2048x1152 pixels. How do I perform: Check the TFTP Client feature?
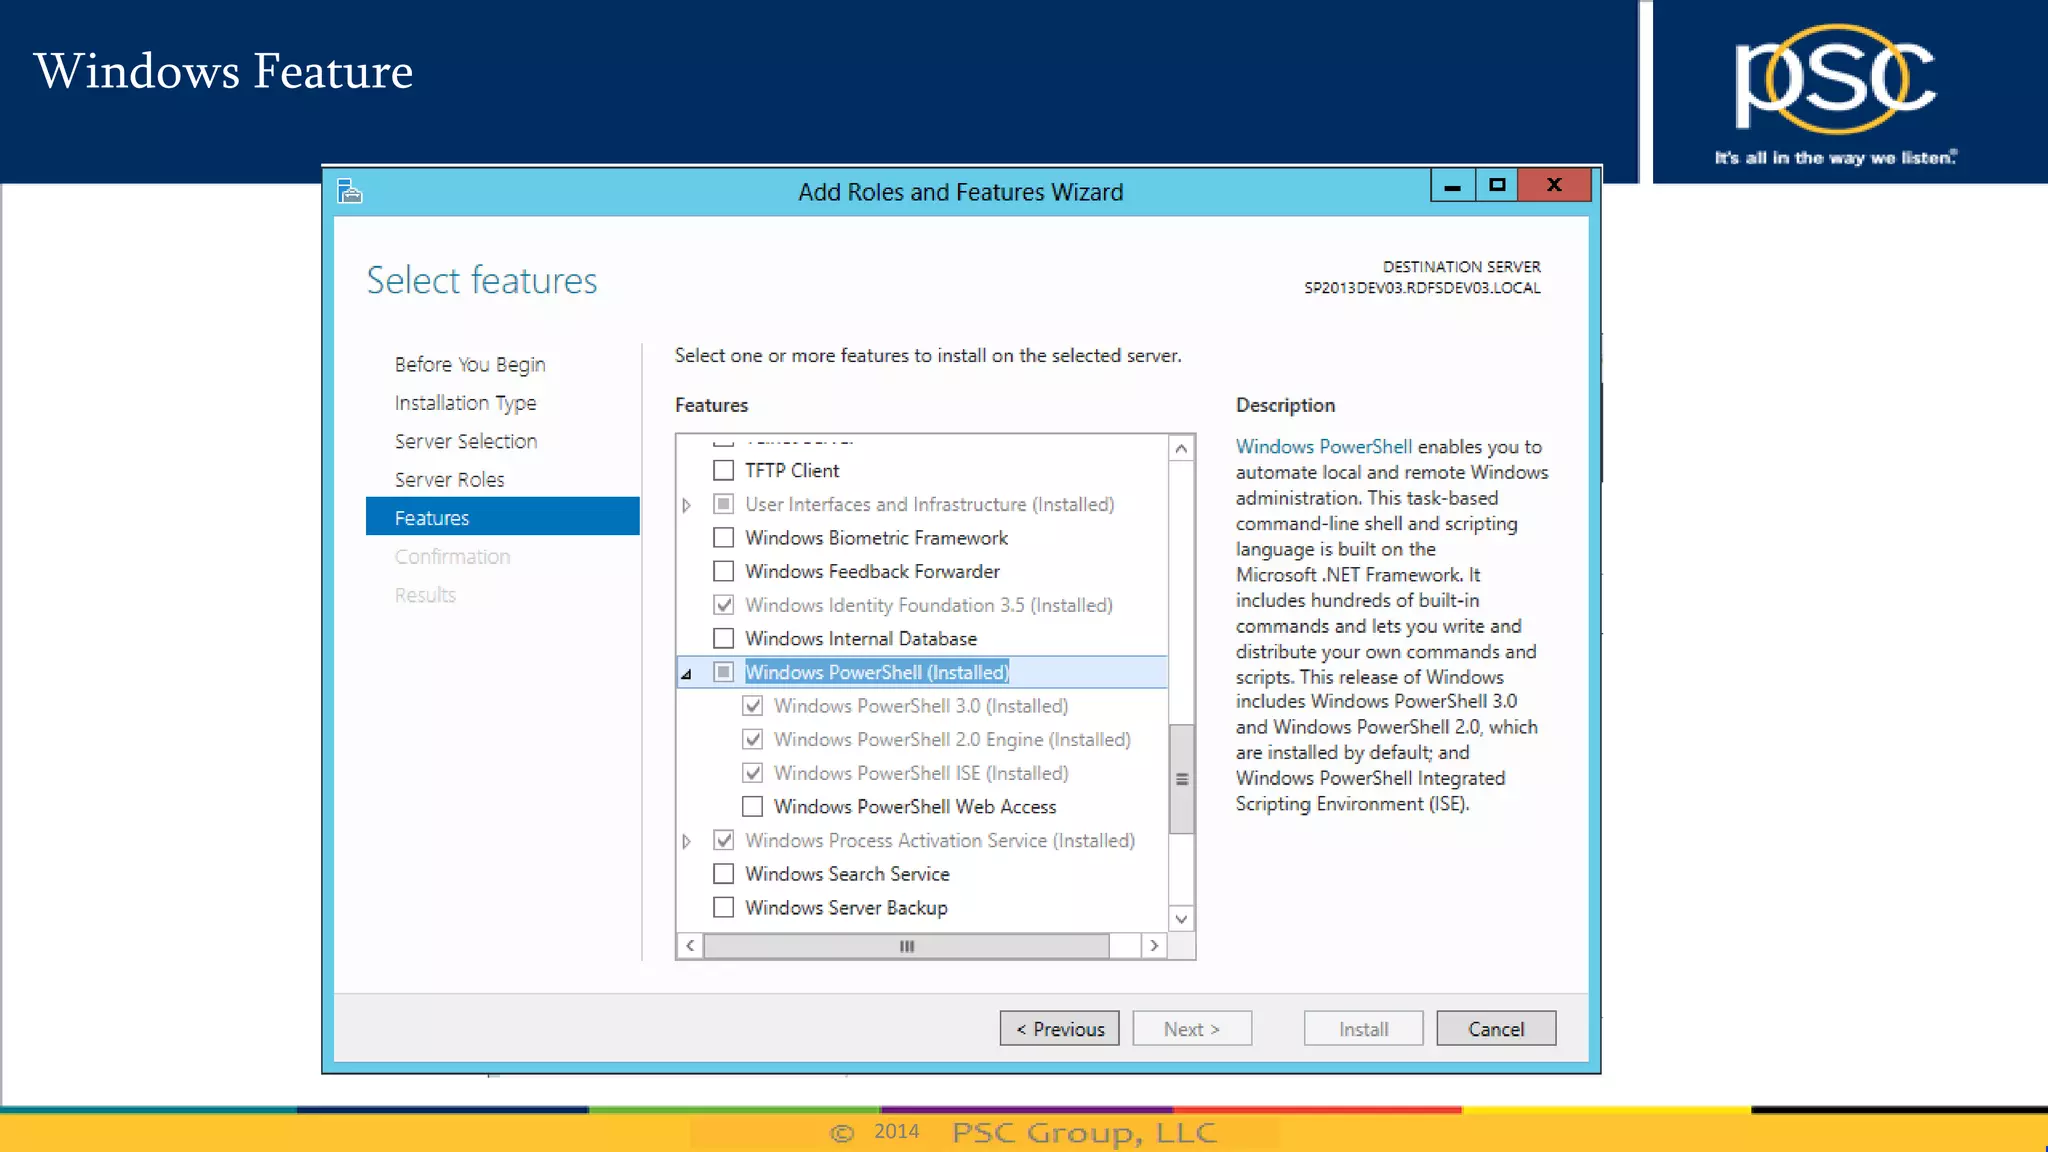point(724,470)
